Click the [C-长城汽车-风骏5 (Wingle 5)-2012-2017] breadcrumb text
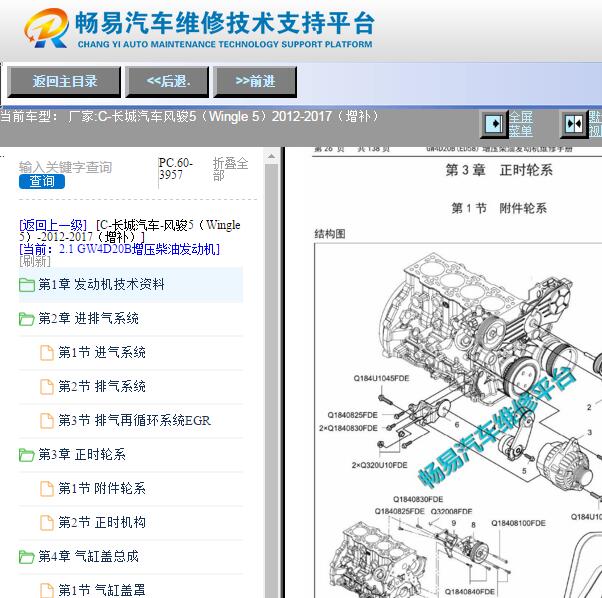The width and height of the screenshot is (602, 598). point(130,231)
